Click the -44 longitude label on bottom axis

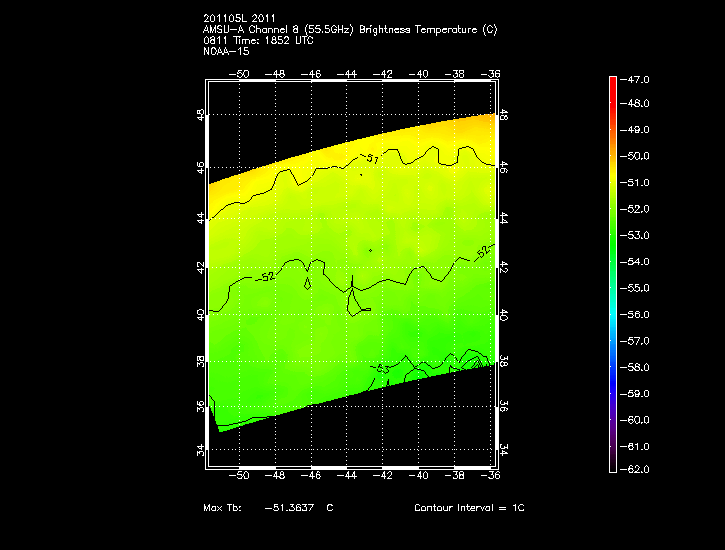click(x=348, y=477)
